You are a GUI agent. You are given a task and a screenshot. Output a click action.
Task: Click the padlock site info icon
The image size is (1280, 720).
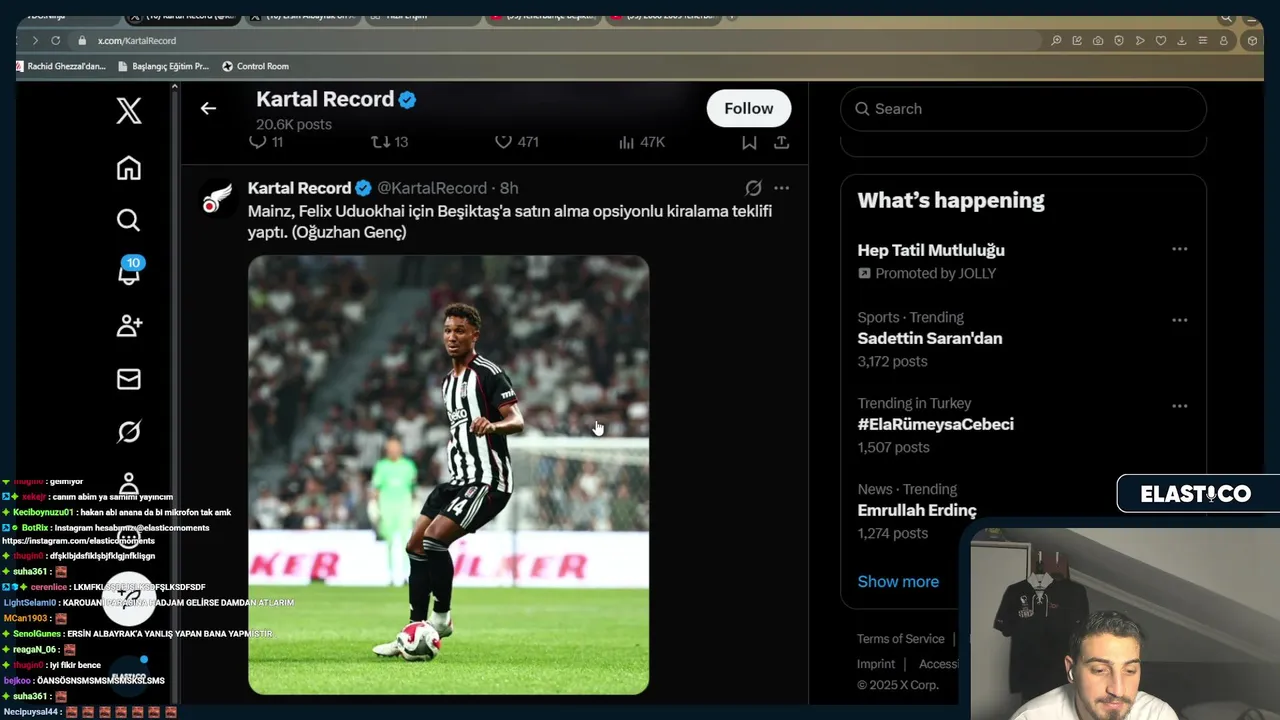click(x=82, y=41)
